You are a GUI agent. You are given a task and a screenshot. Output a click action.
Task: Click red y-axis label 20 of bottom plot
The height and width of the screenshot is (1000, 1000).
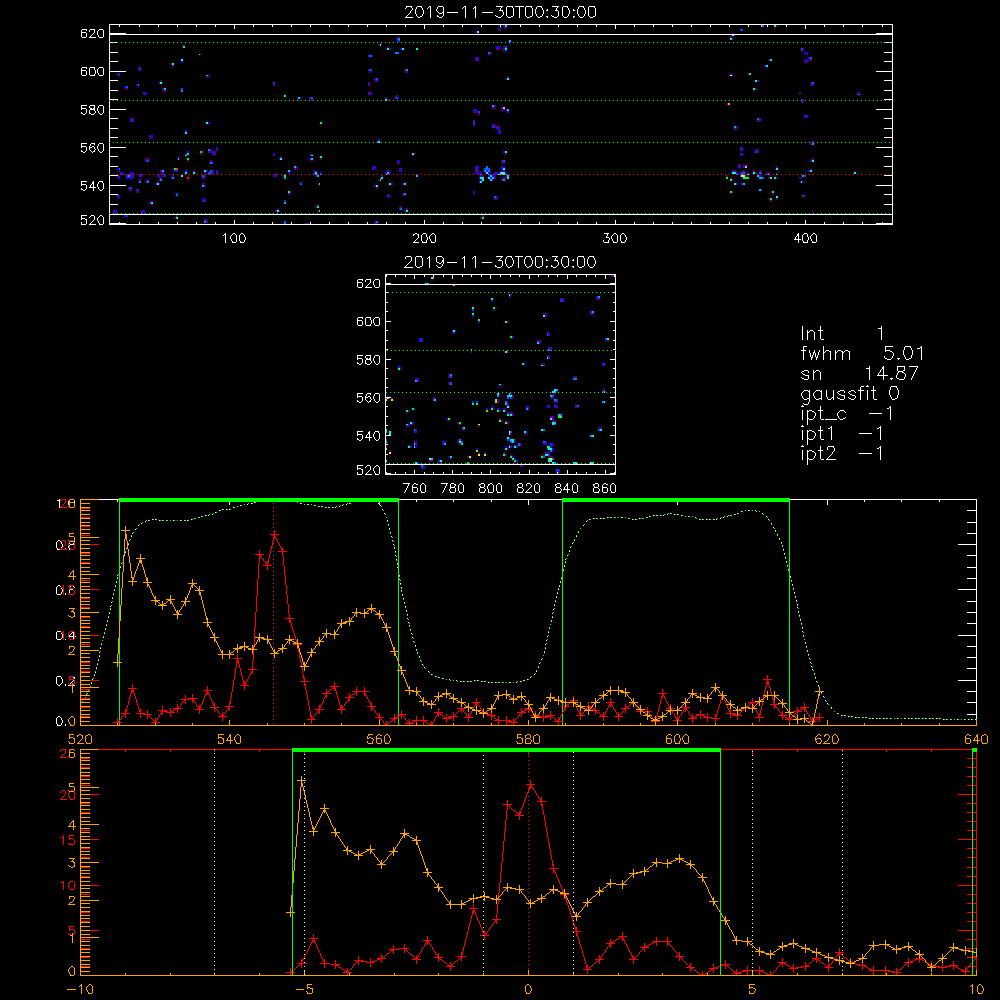(x=68, y=795)
